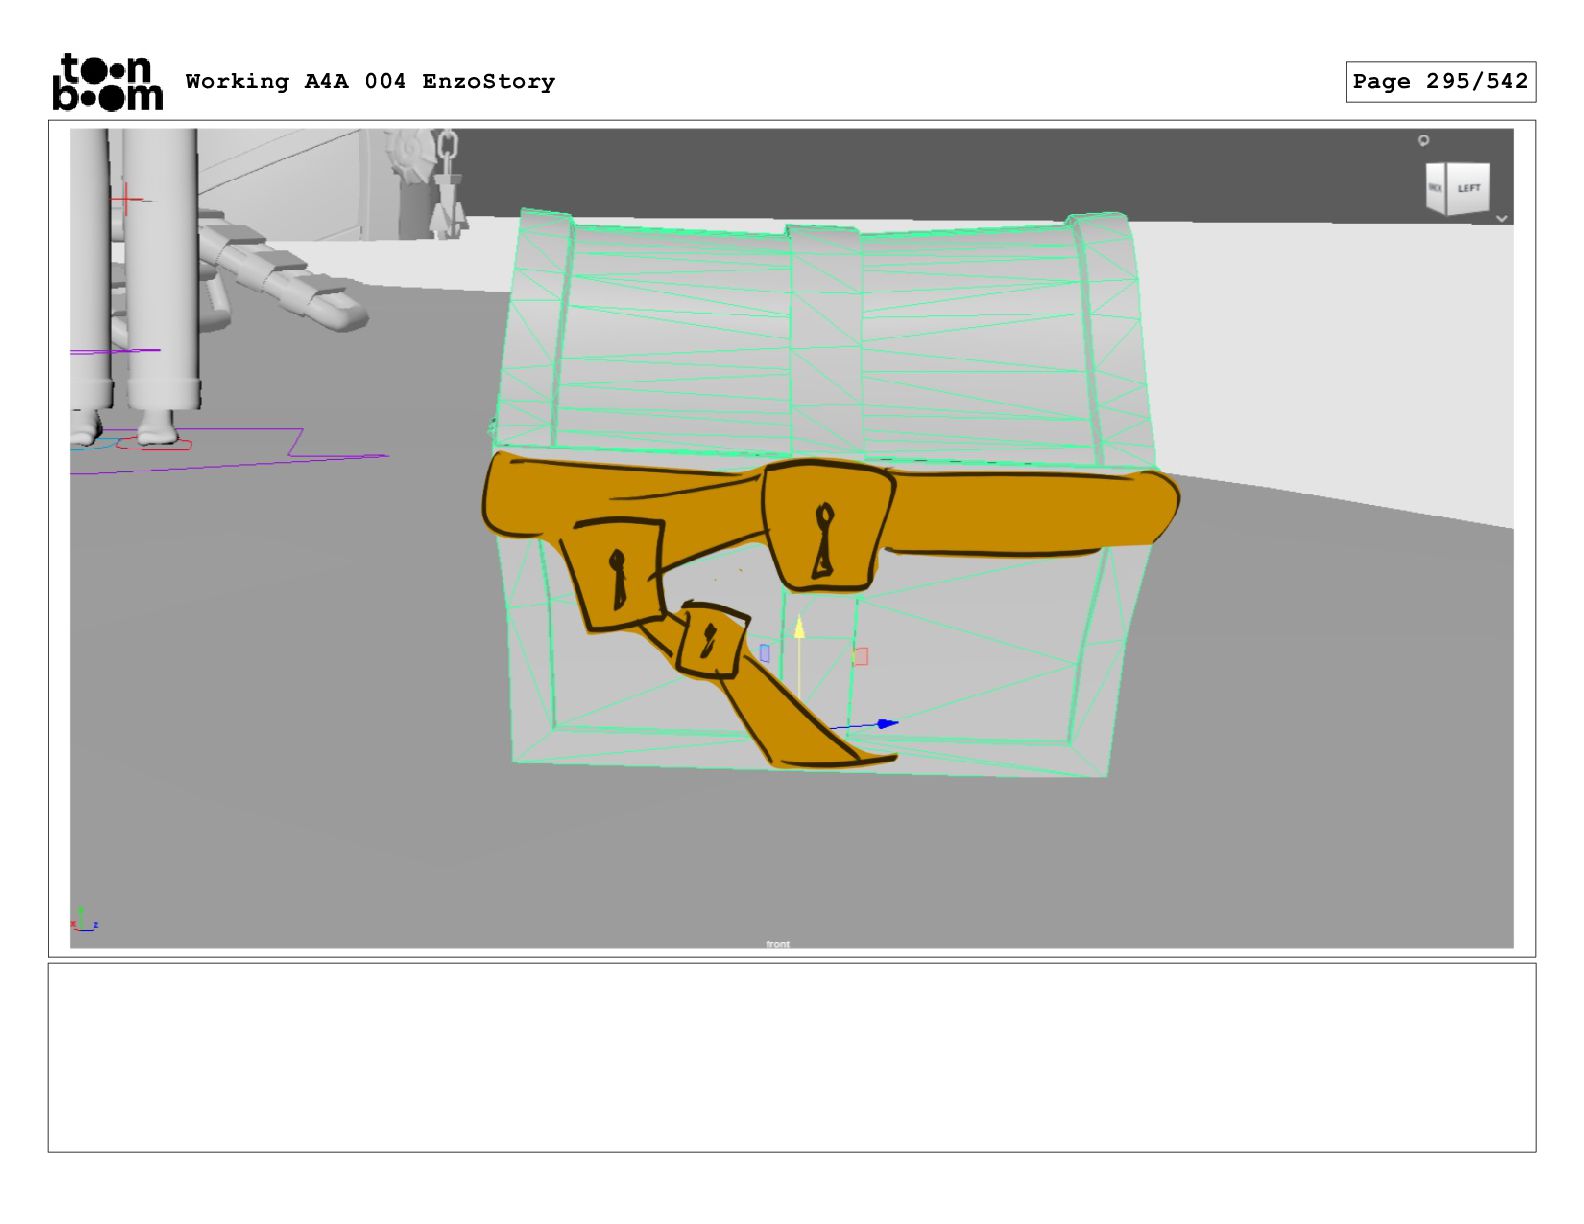Click the XYZ axis indicator in viewport corner
The image size is (1584, 1224).
click(83, 920)
